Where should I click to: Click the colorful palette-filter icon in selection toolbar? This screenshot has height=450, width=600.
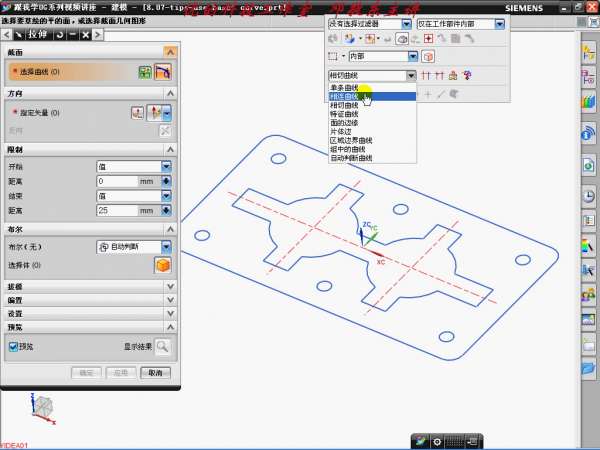[349, 39]
